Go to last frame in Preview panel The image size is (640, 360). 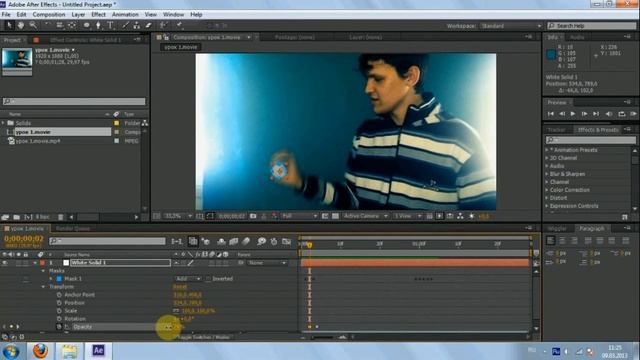pos(596,114)
